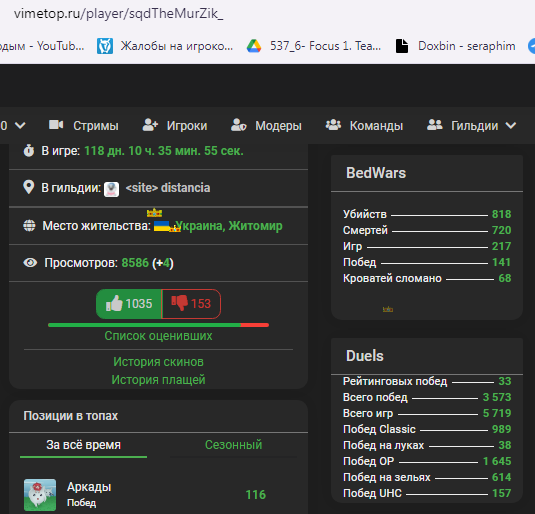Click the location pin icon next to В гильдии

tap(29, 187)
